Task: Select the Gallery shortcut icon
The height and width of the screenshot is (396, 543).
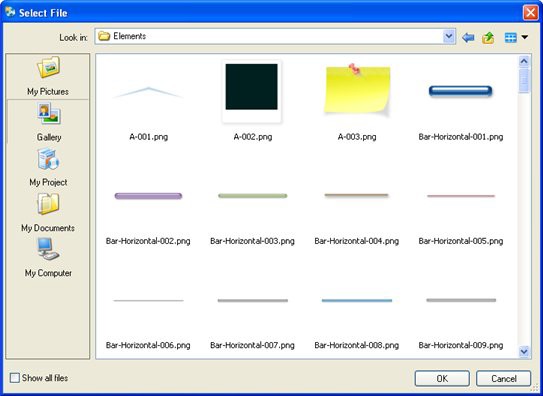Action: (x=48, y=114)
